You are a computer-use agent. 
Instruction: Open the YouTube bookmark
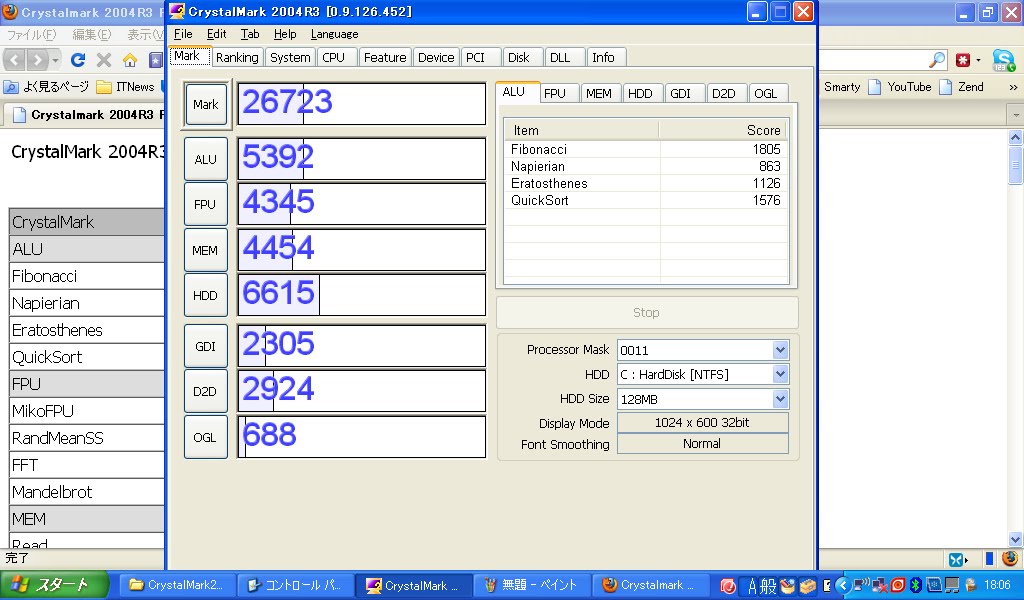click(x=900, y=87)
